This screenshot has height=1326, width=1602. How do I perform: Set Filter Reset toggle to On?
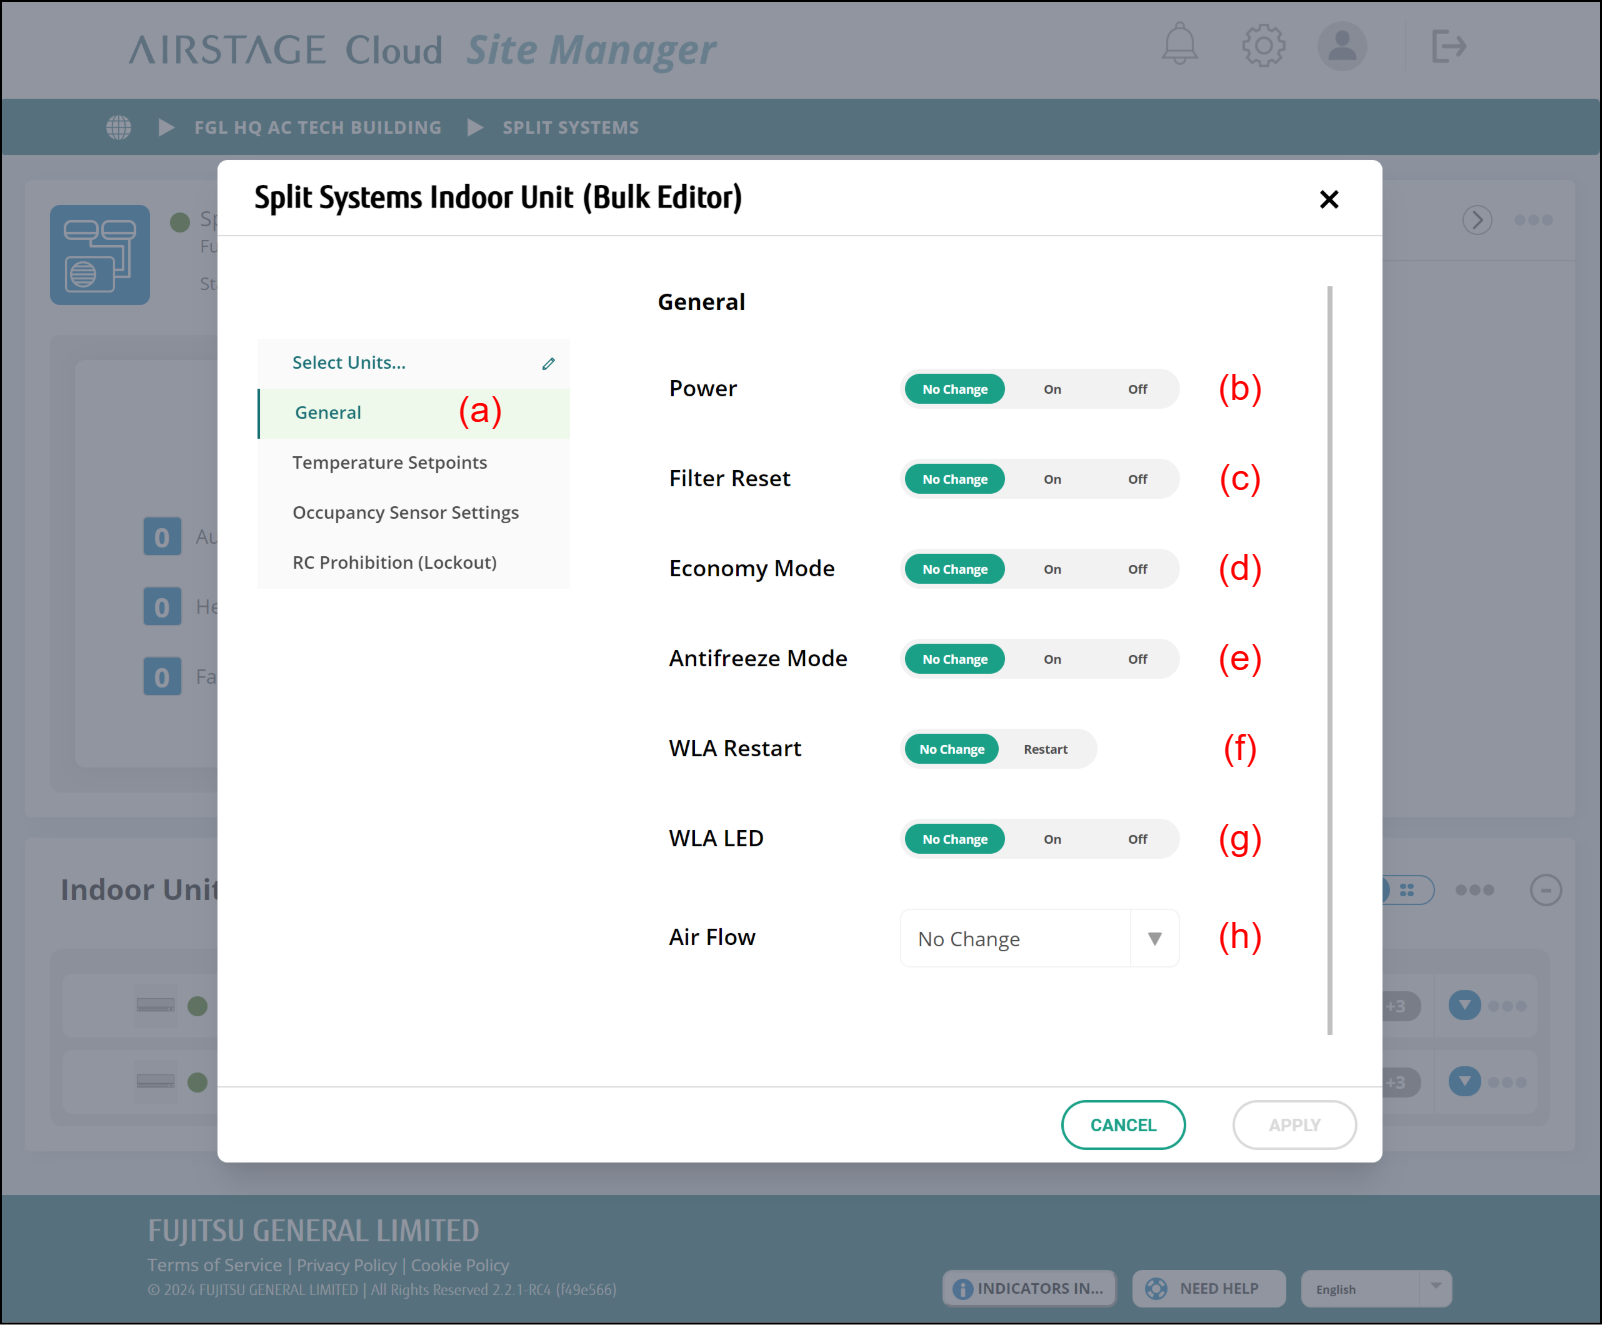coord(1052,480)
